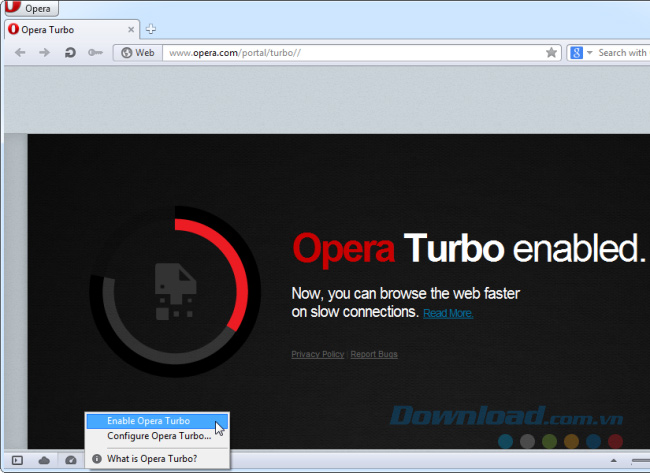Select What is Opera Turbo? entry
The width and height of the screenshot is (650, 473).
coord(157,459)
